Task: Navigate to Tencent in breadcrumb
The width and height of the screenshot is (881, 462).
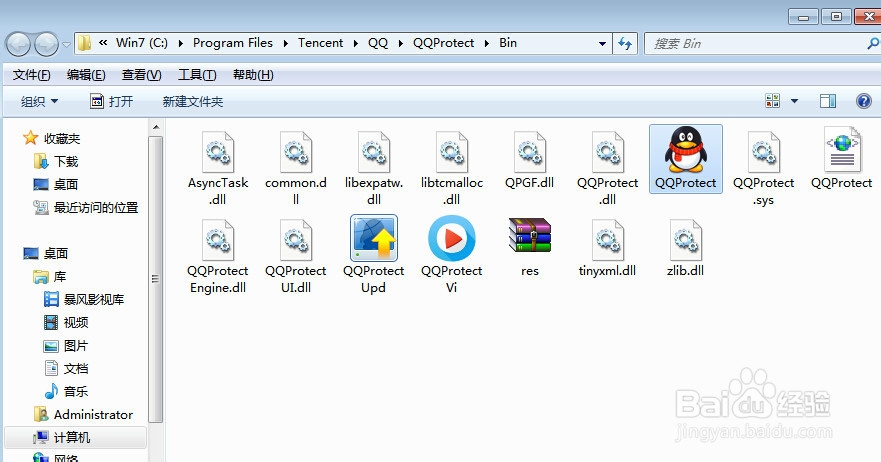Action: pyautogui.click(x=320, y=43)
